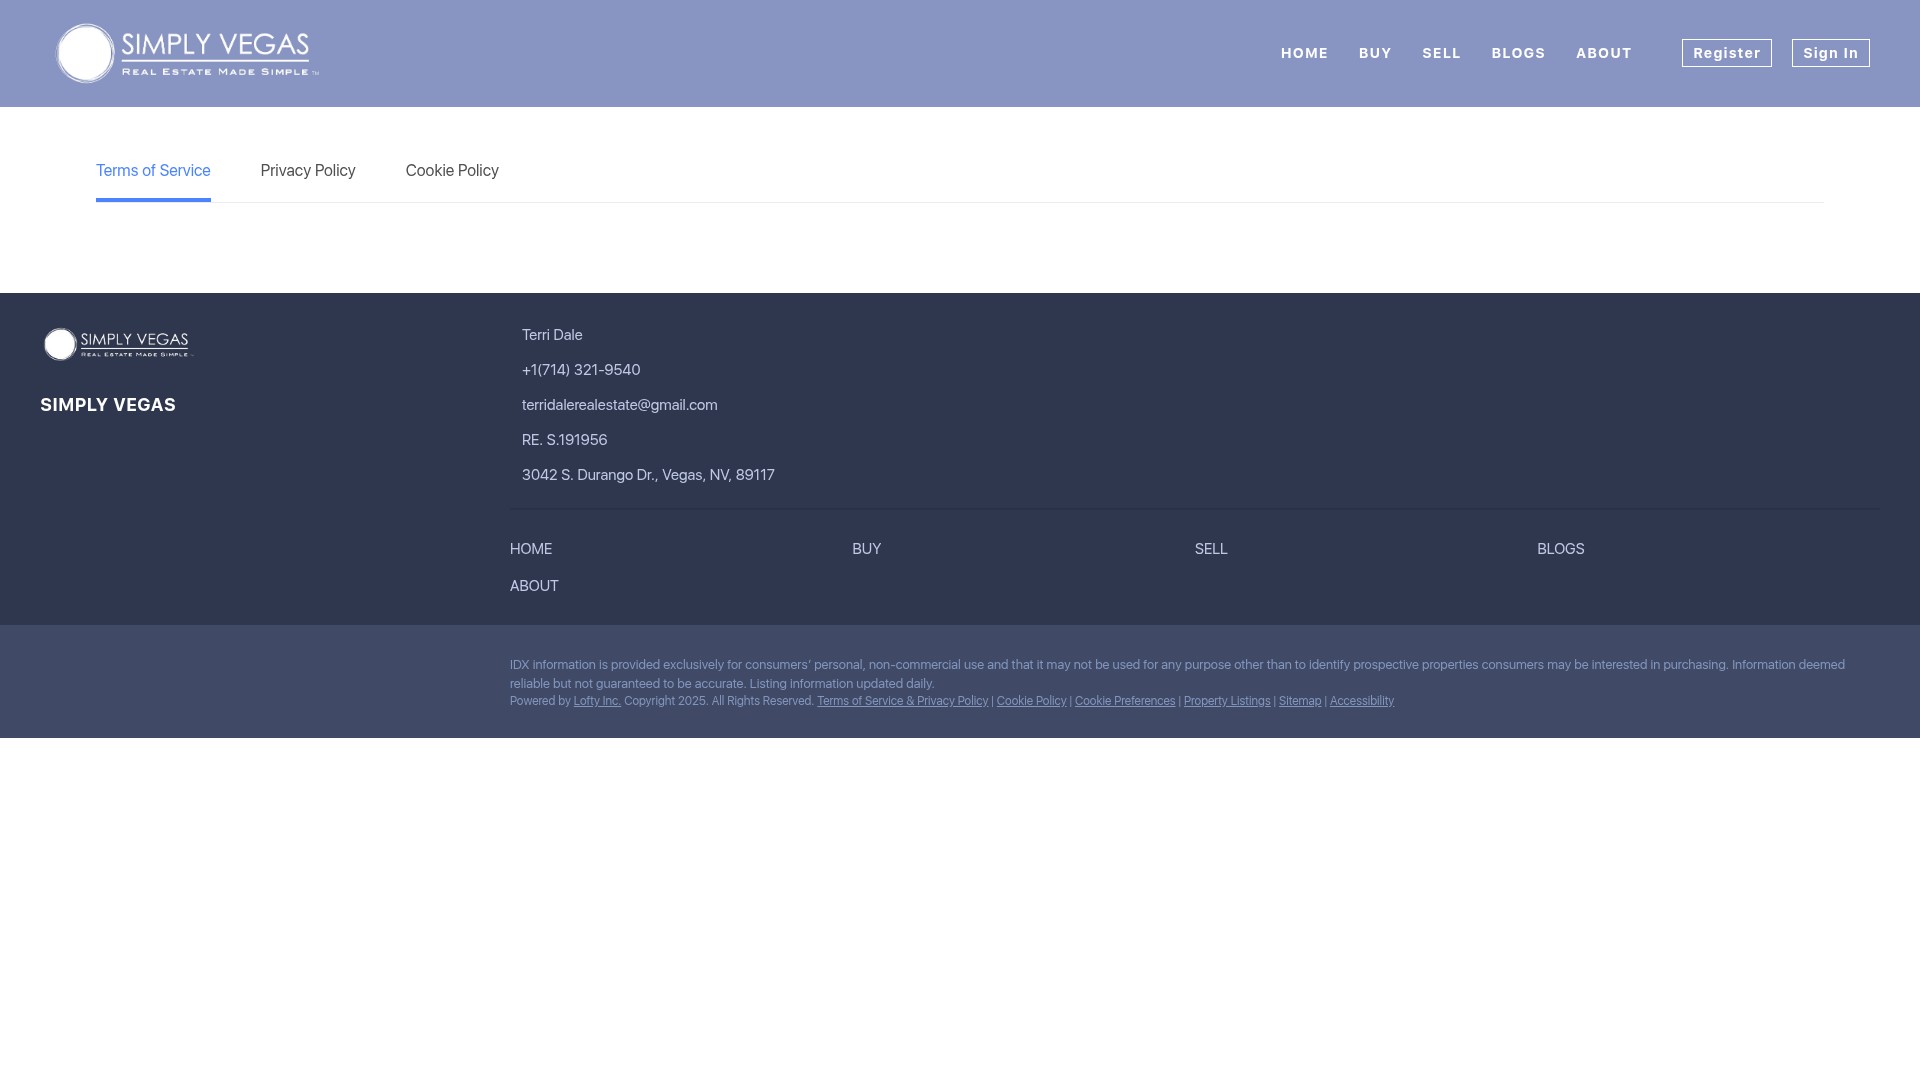Image resolution: width=1920 pixels, height=1080 pixels.
Task: Open BUY in the top navigation
Action: click(x=1375, y=53)
